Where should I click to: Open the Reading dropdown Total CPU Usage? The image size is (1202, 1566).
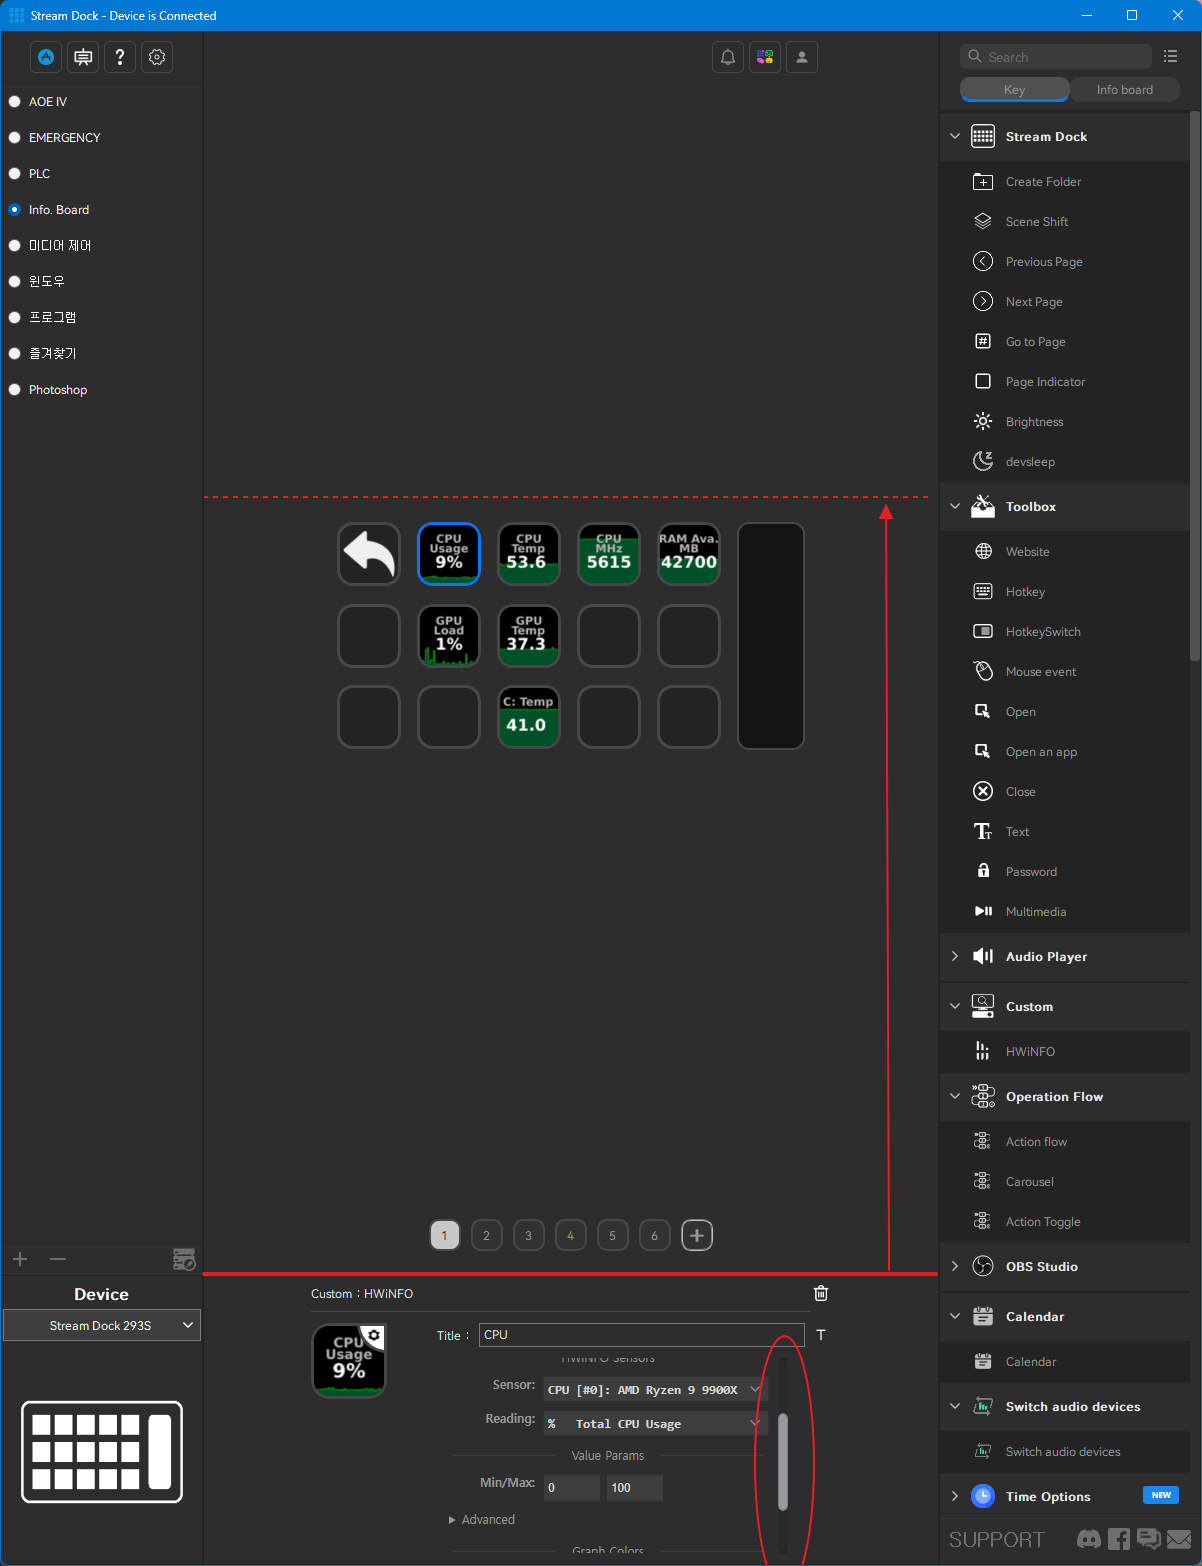pyautogui.click(x=655, y=1424)
